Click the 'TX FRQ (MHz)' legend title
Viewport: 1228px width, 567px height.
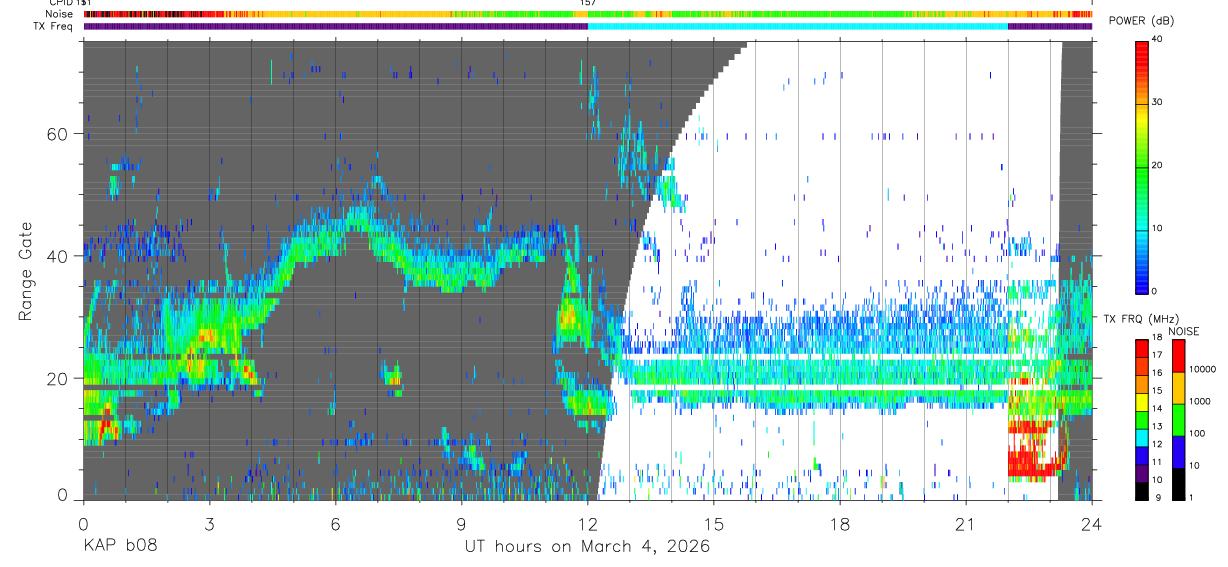click(x=1139, y=319)
